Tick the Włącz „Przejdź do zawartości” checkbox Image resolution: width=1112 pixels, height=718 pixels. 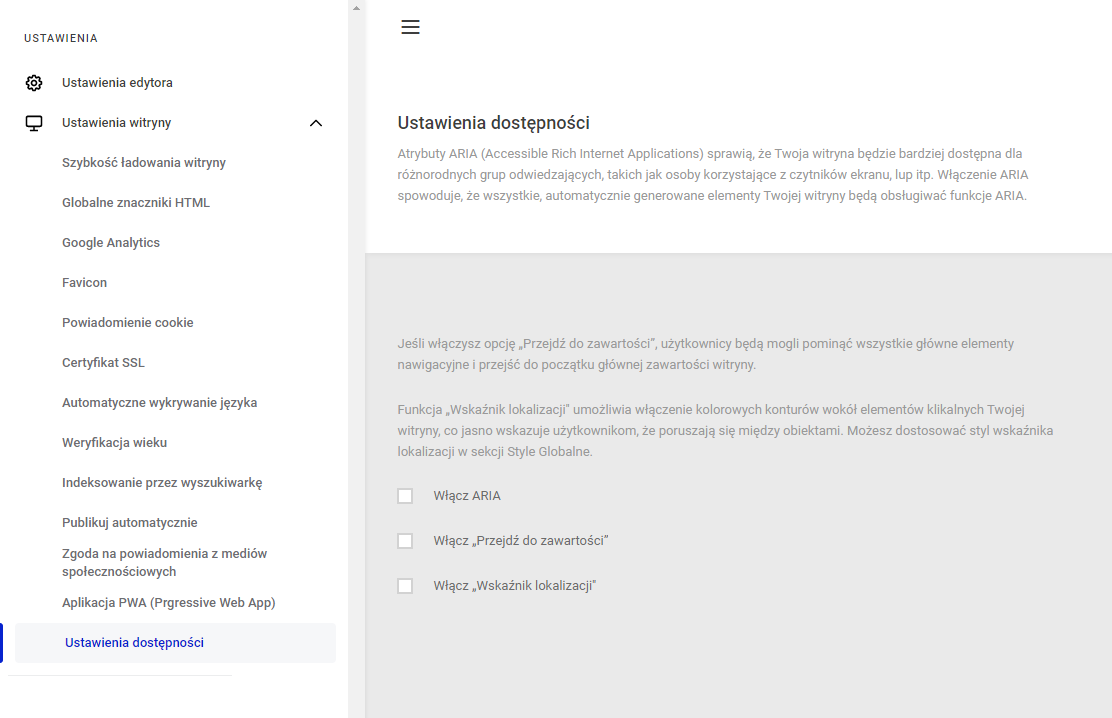[x=405, y=541]
